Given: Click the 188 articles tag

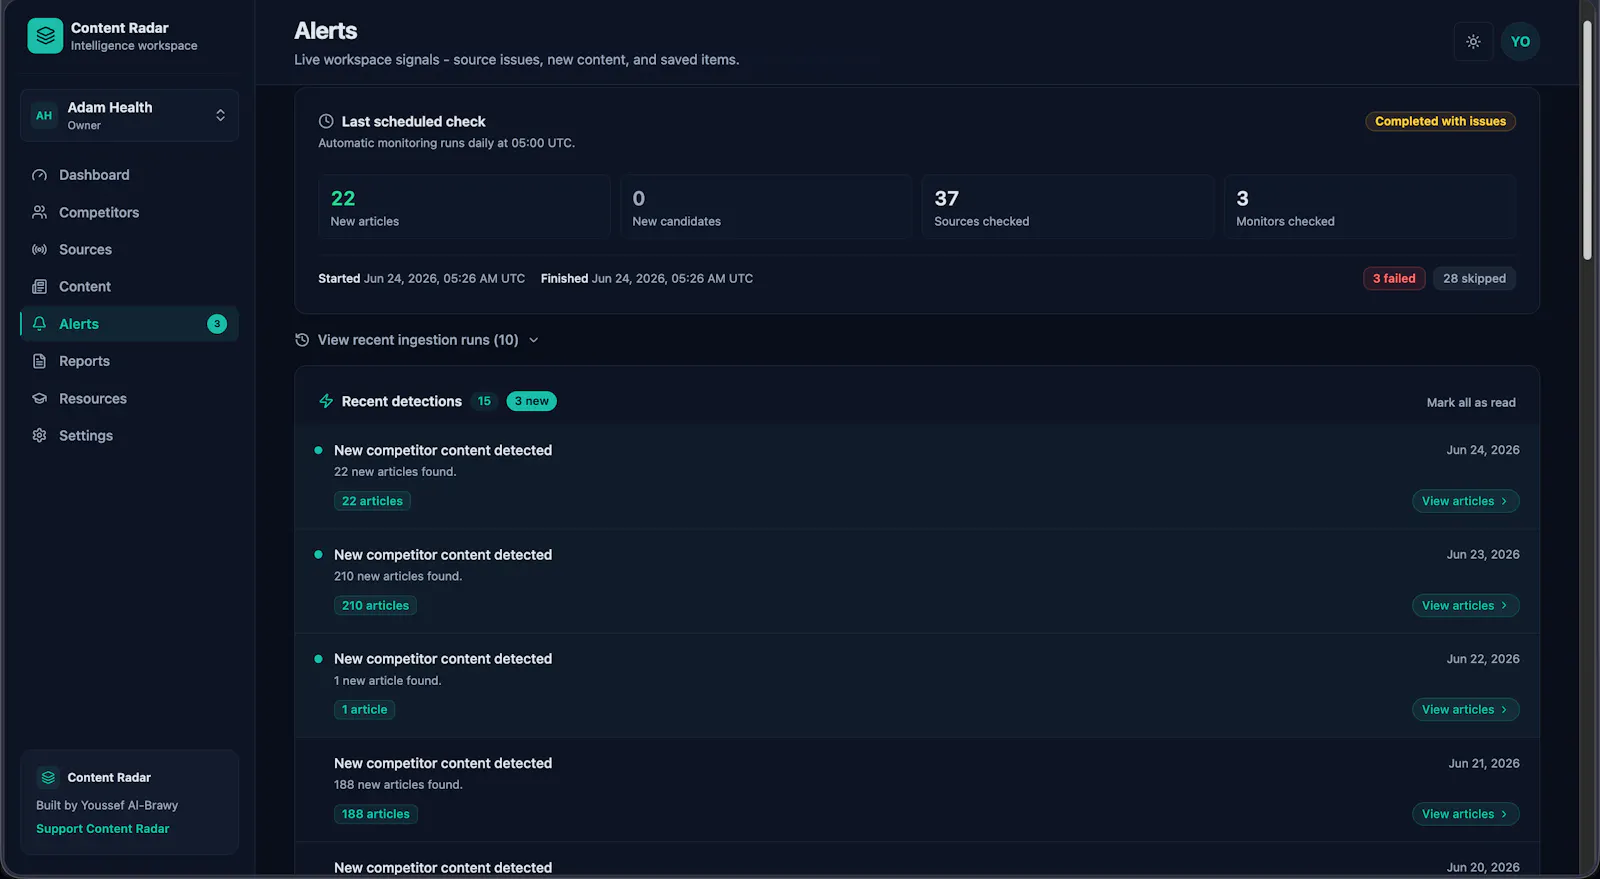Looking at the screenshot, I should coord(376,814).
